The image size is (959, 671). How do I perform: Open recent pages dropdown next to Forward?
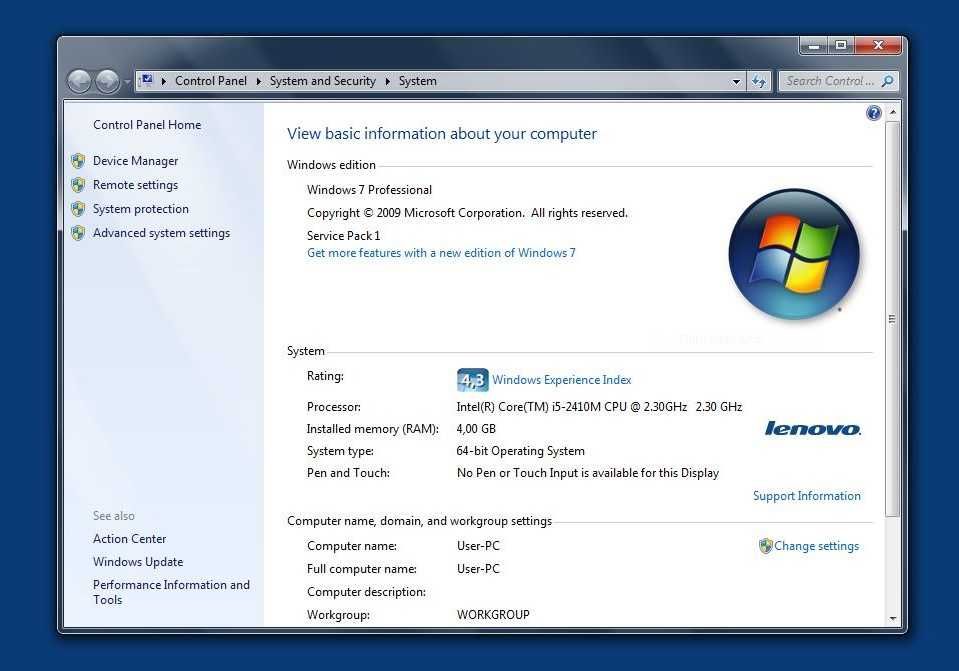127,81
